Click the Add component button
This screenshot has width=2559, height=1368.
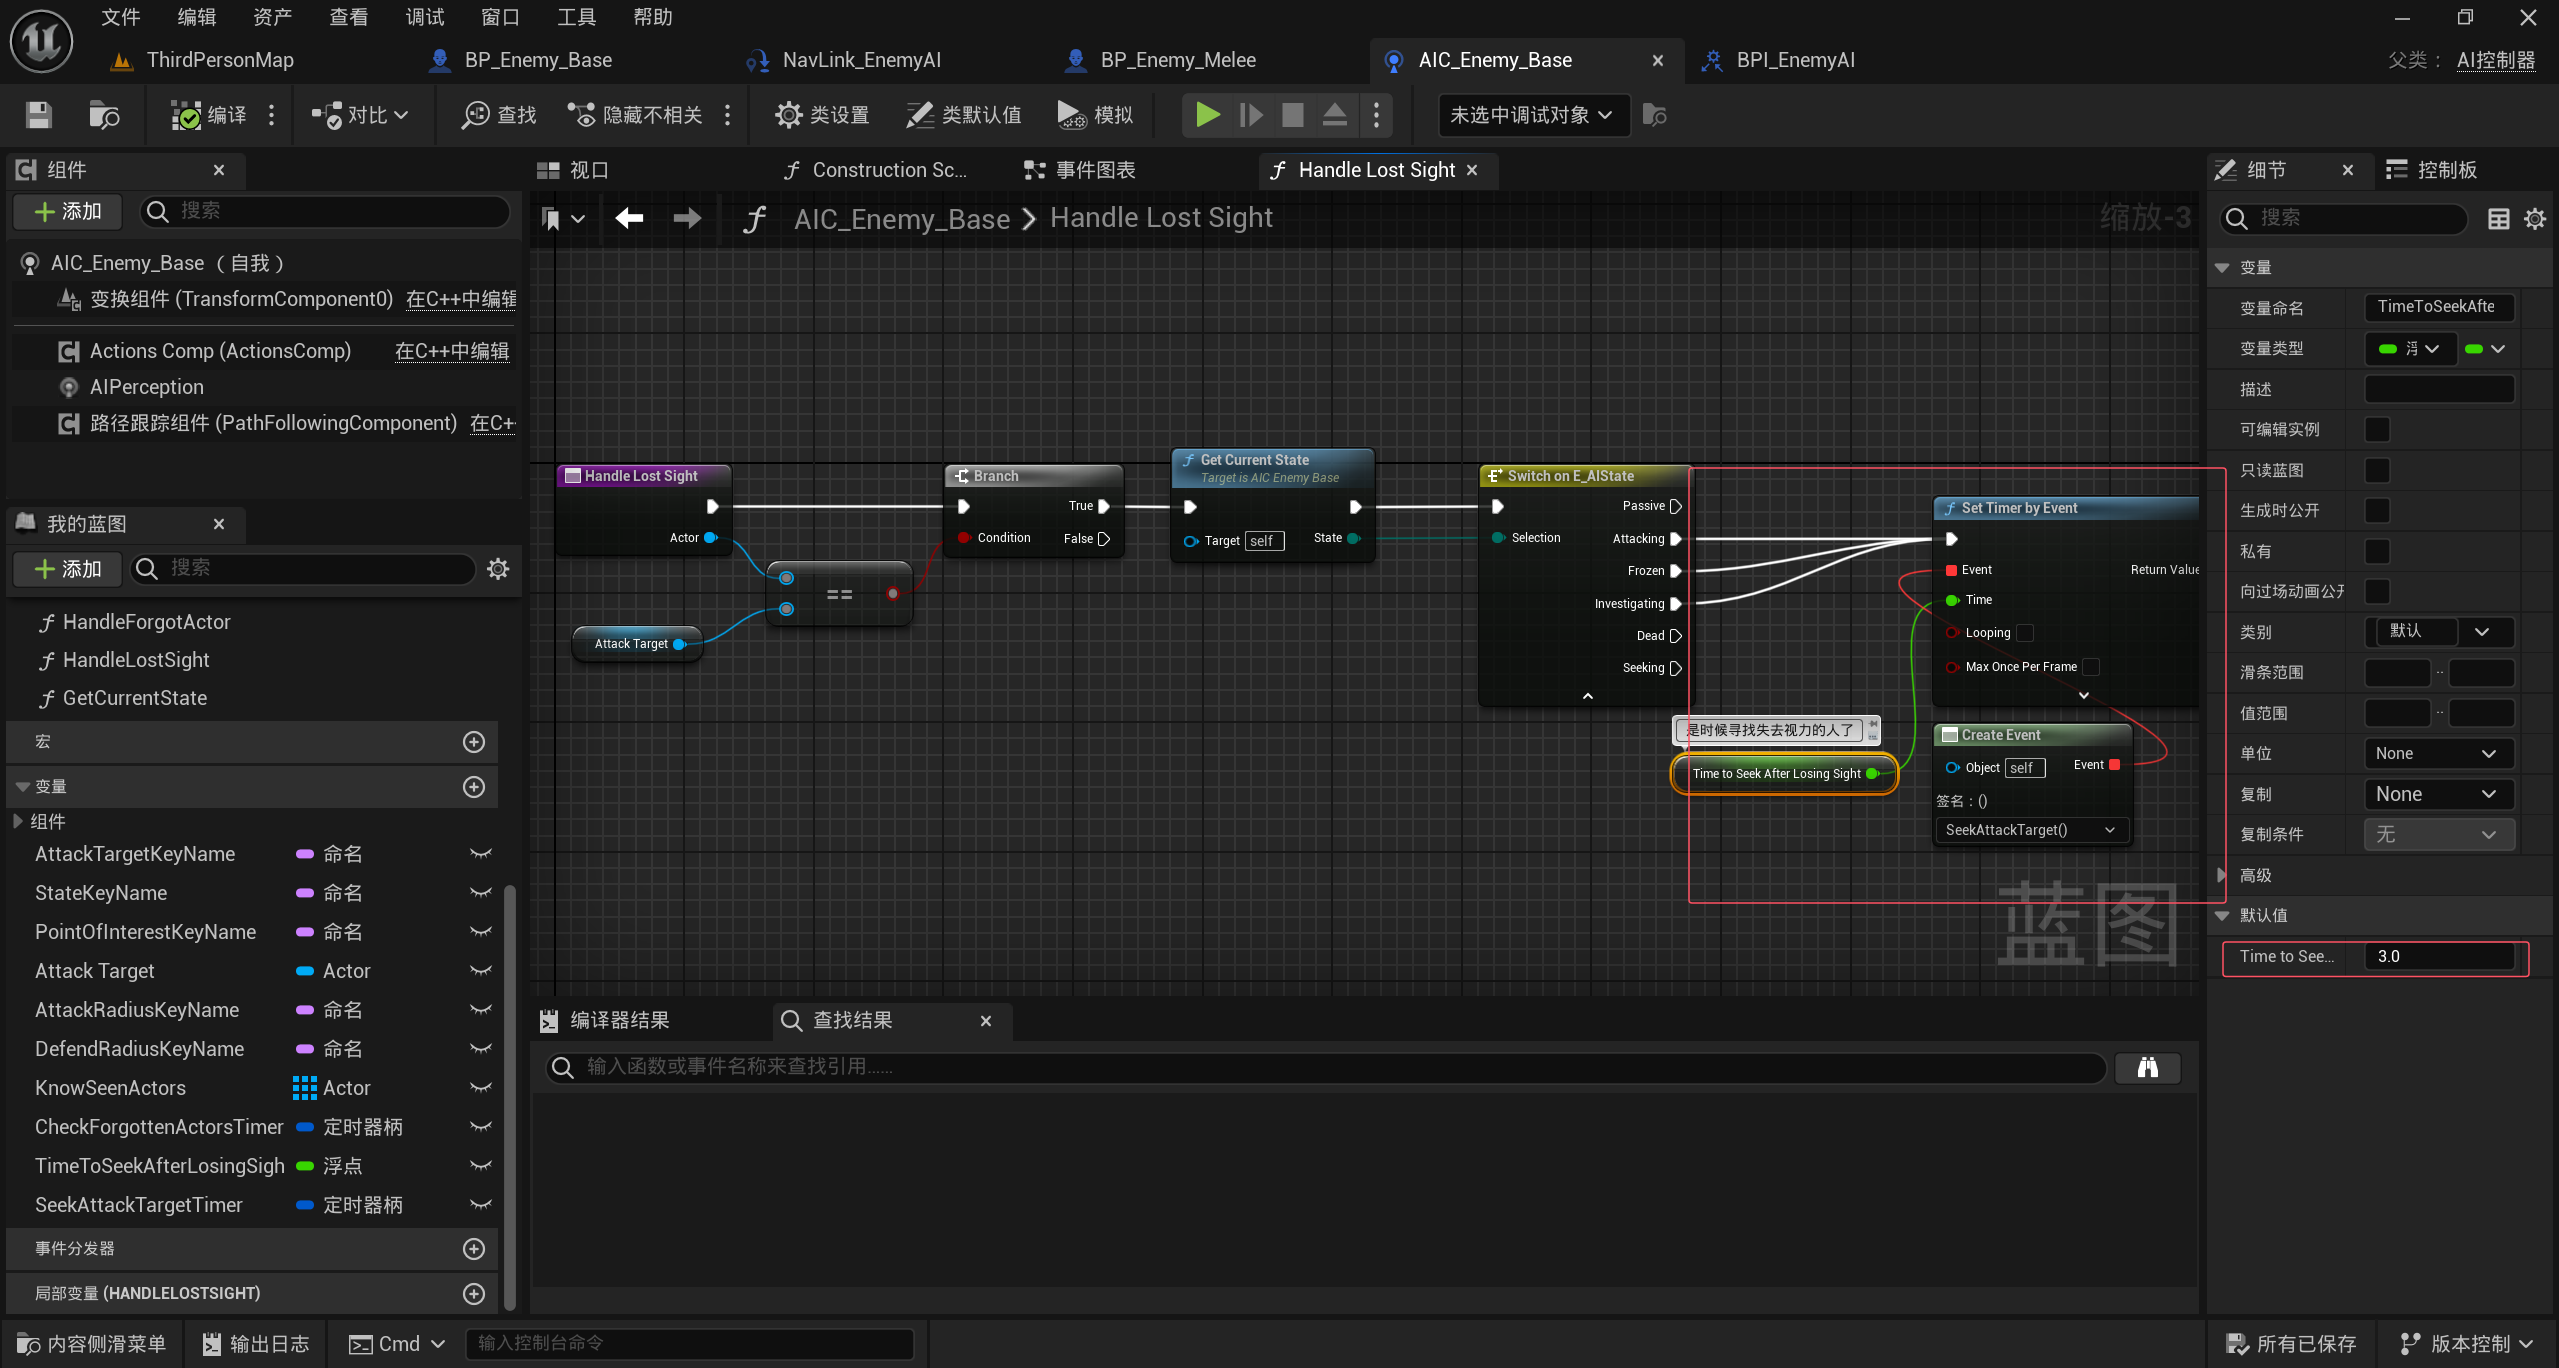pos(68,211)
